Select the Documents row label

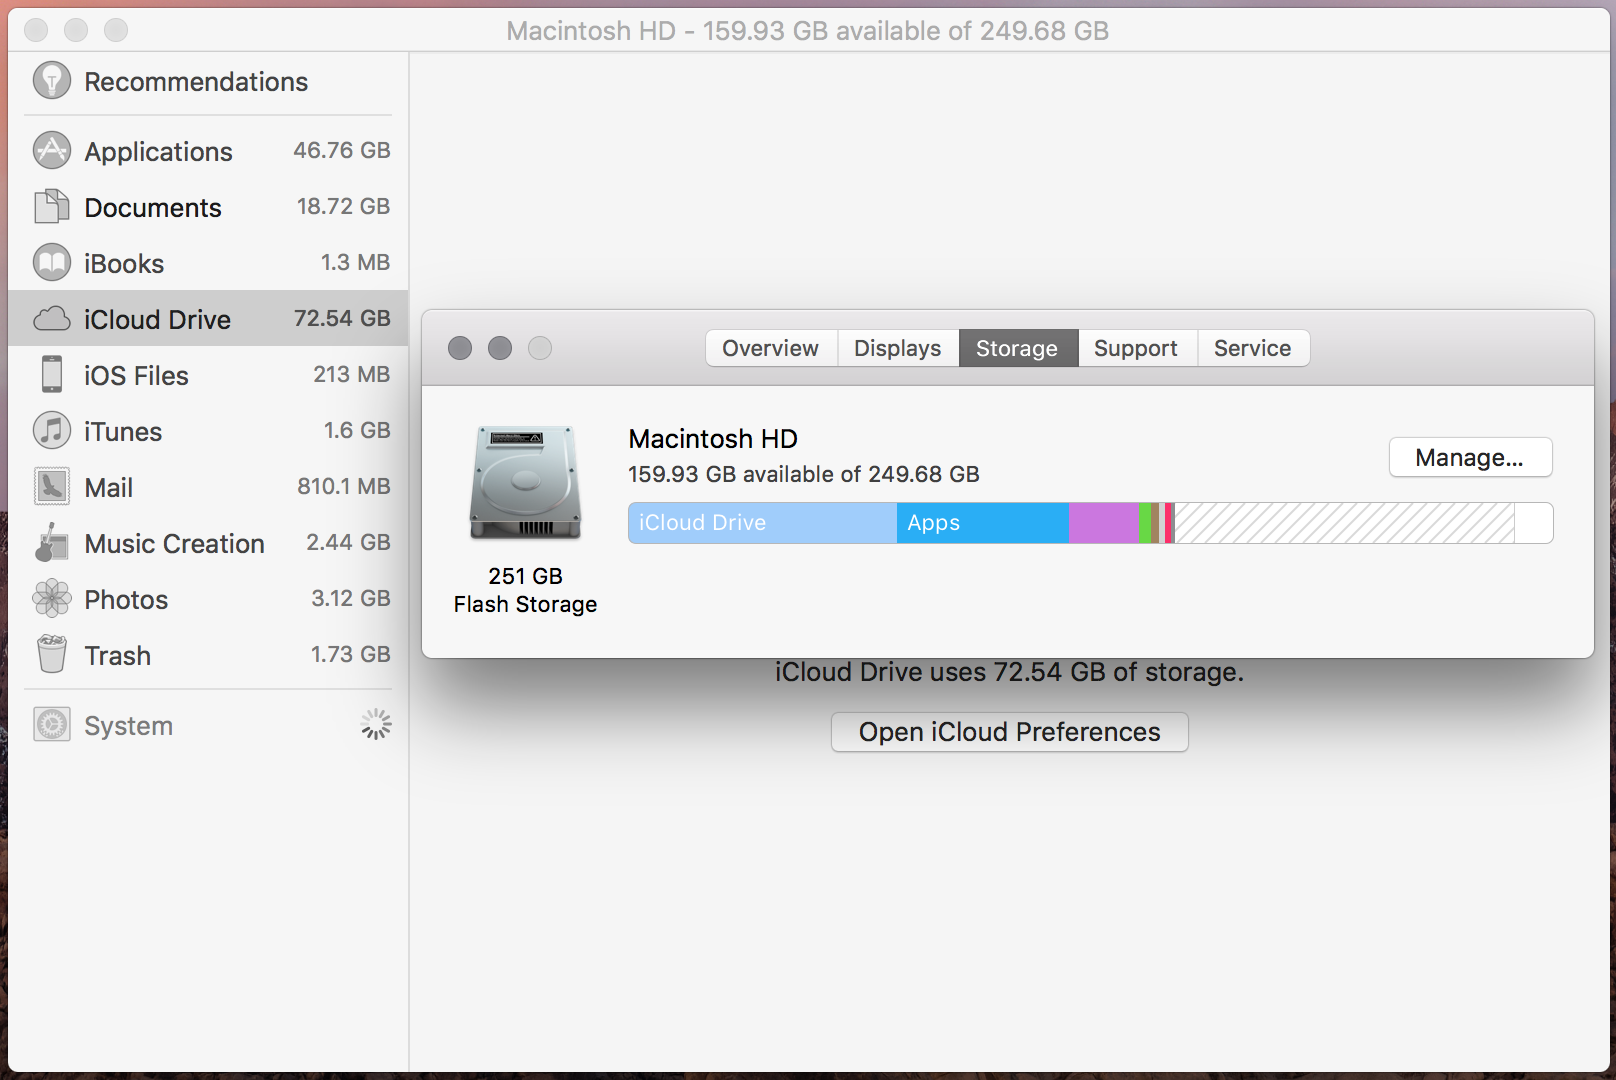[x=153, y=207]
